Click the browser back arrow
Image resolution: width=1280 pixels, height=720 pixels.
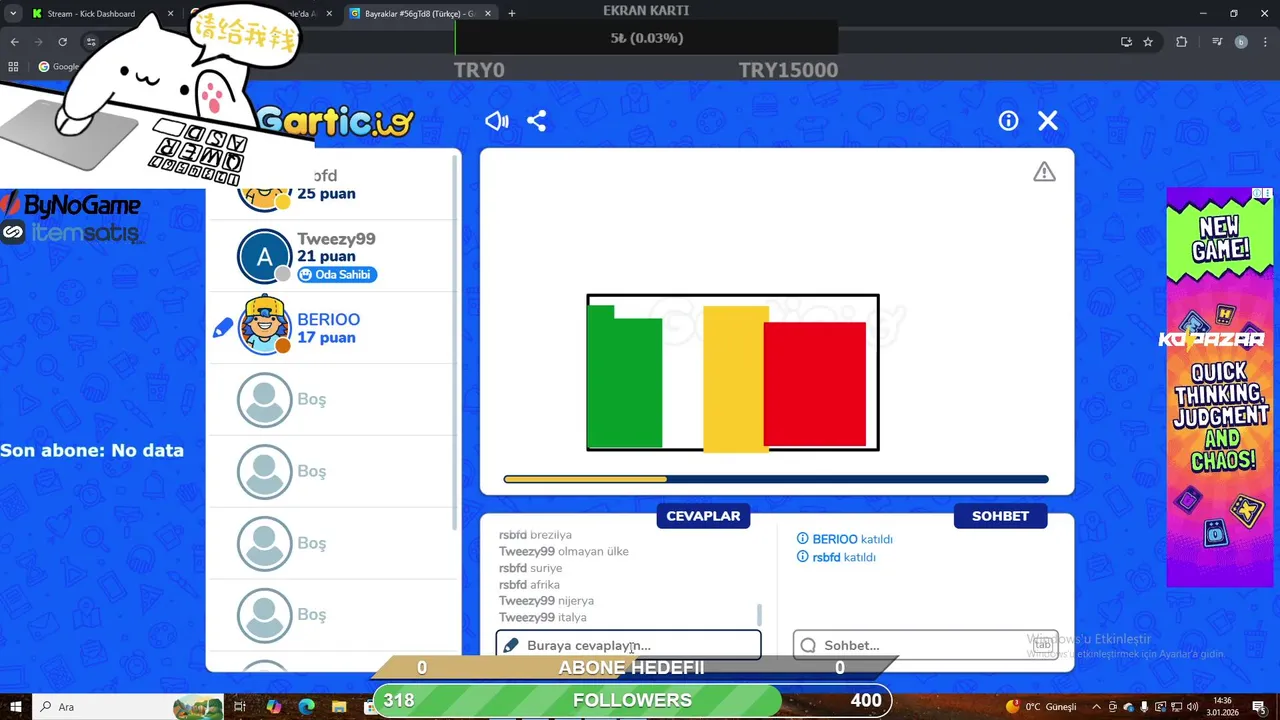(14, 42)
